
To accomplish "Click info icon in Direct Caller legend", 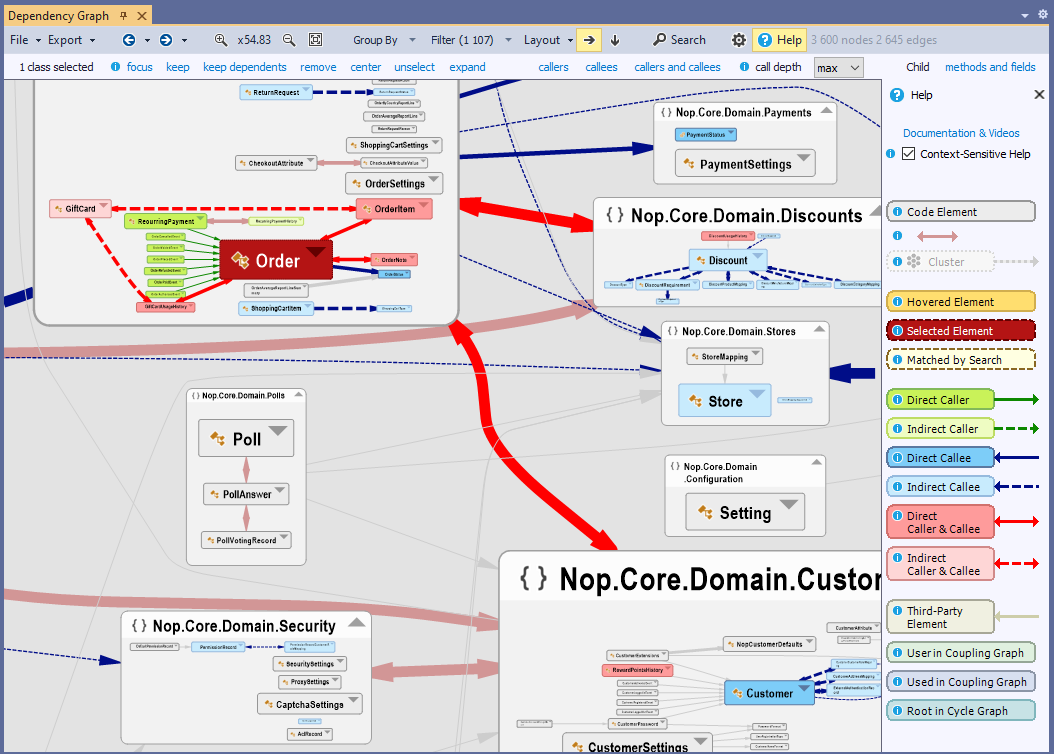I will tap(897, 400).
